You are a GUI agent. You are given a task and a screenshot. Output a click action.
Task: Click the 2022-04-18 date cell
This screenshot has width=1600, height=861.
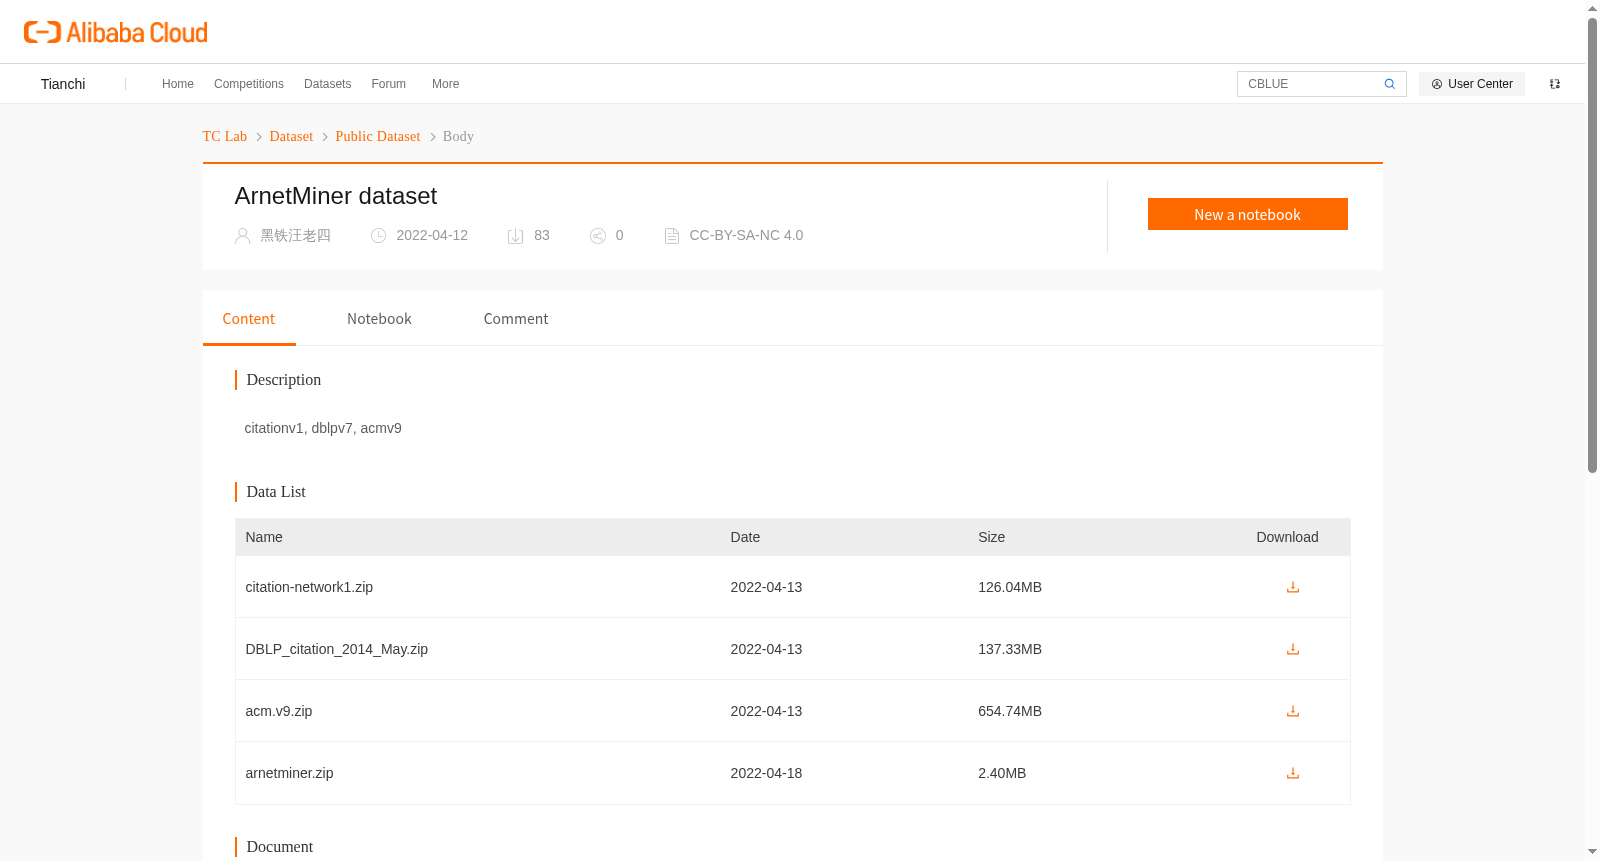point(766,773)
